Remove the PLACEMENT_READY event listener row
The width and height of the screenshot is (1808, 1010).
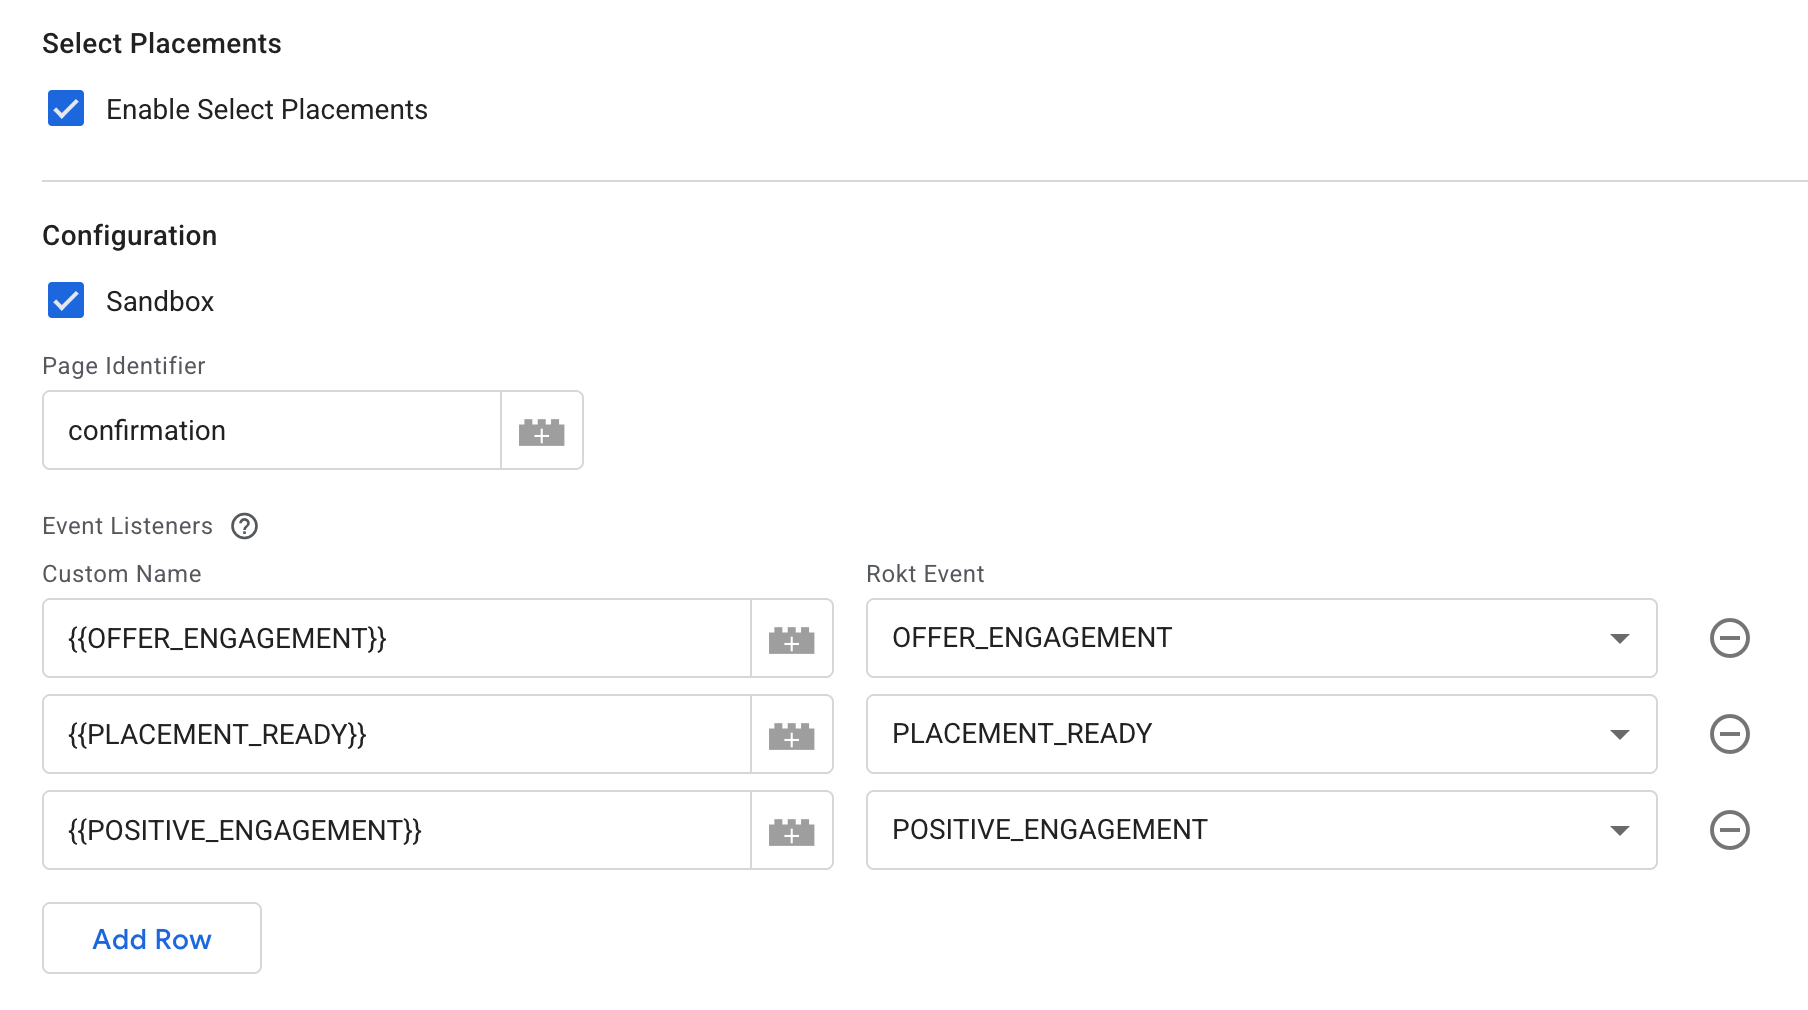click(1729, 734)
